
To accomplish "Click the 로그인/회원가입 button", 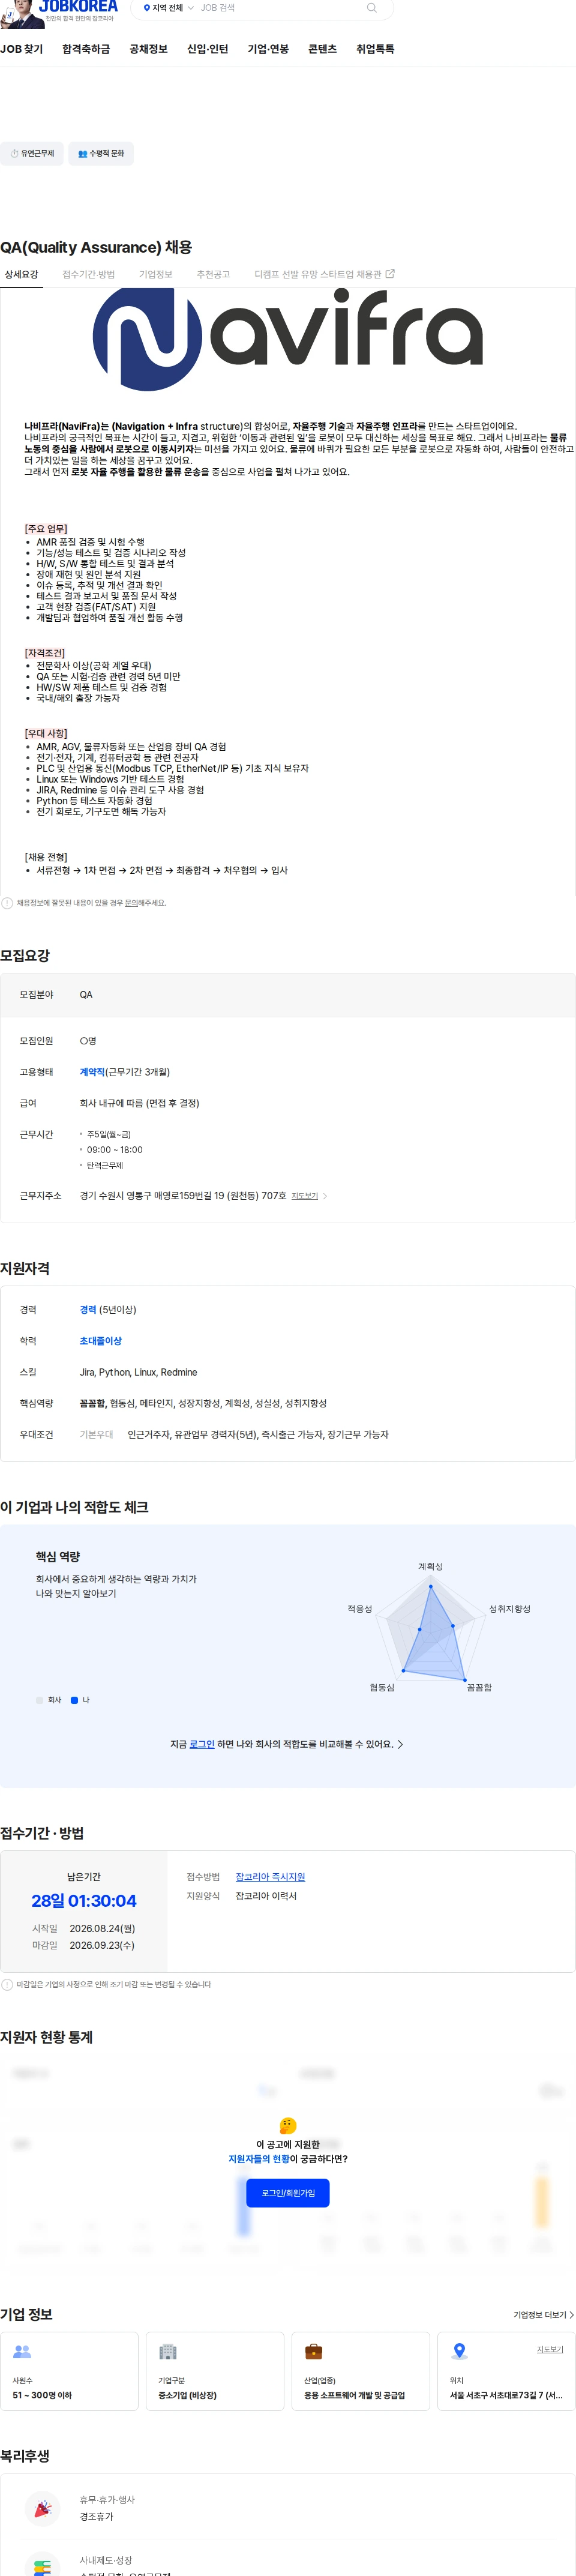I will pyautogui.click(x=288, y=2193).
